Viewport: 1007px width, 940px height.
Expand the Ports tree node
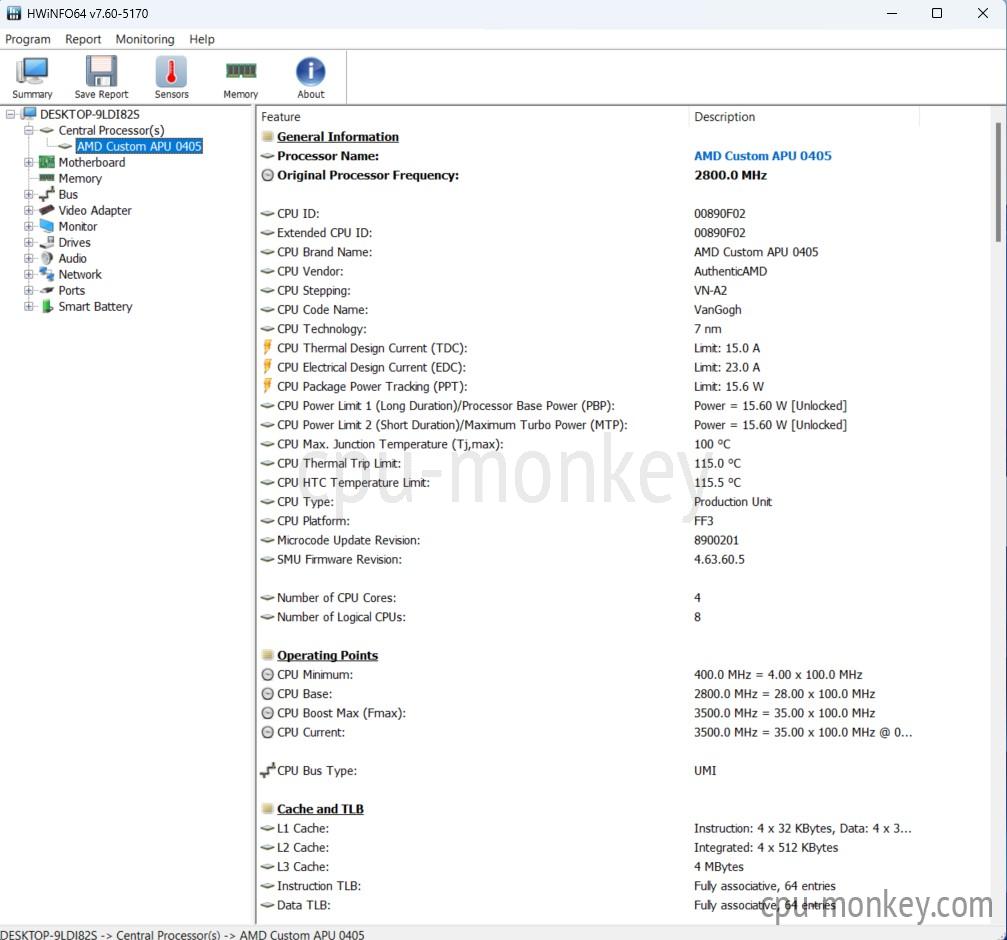(29, 290)
